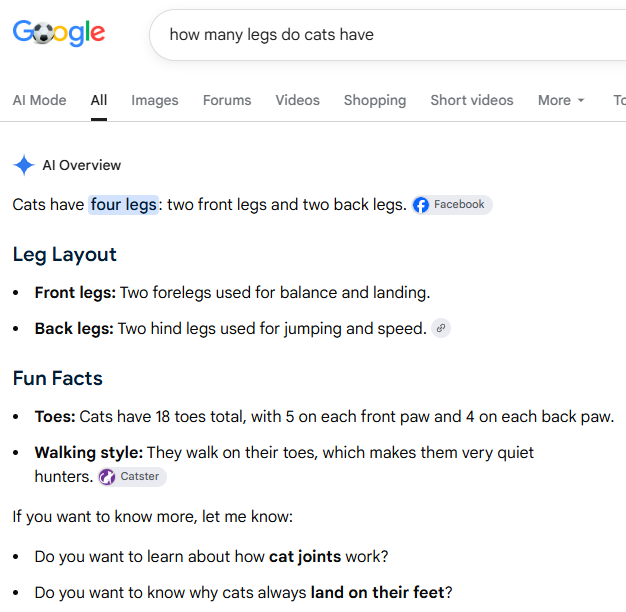Open the Catster source chip
626x612 pixels.
[x=133, y=477]
